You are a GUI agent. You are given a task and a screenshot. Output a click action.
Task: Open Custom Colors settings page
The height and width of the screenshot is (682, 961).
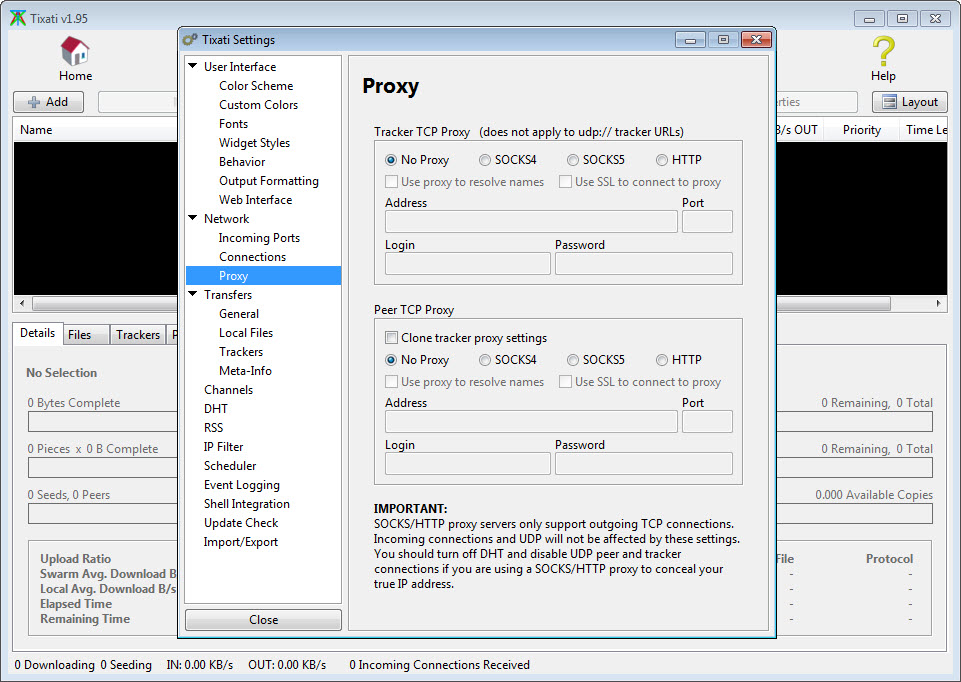click(x=259, y=105)
